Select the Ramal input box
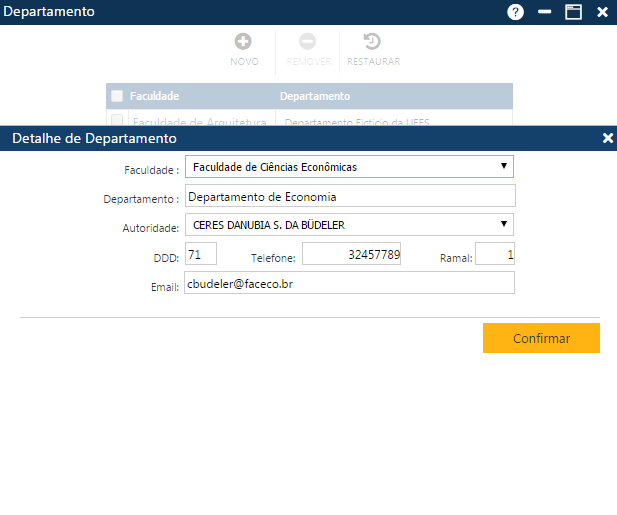Screen dimensions: 617x515 click(x=495, y=255)
